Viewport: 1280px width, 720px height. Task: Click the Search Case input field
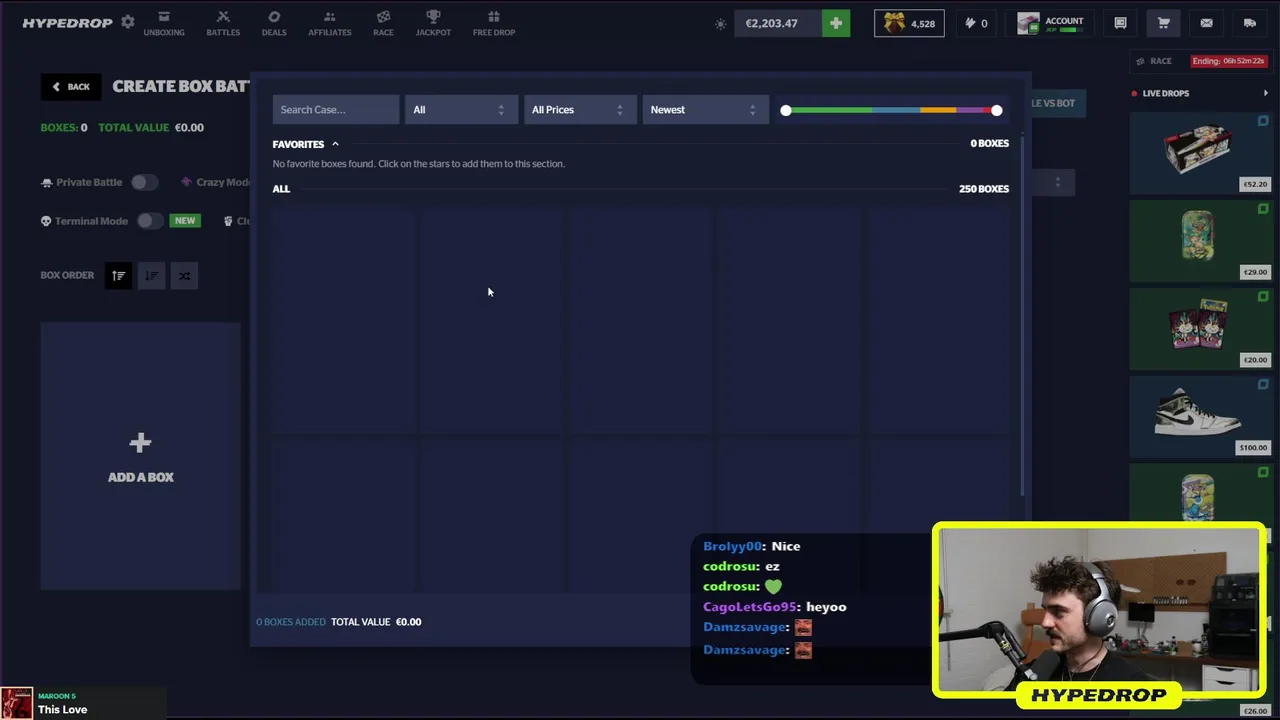pyautogui.click(x=336, y=110)
